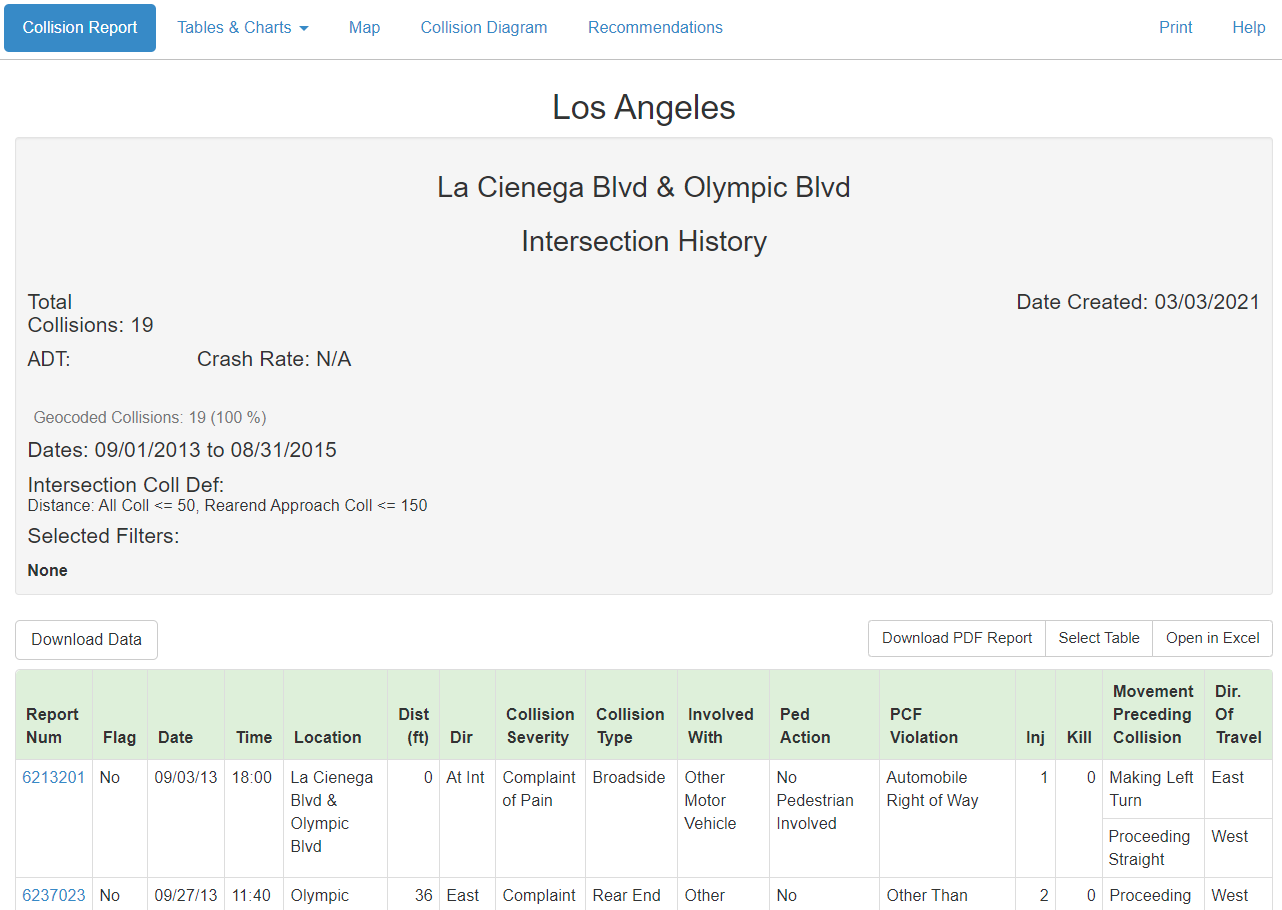Viewport: 1282px width, 910px height.
Task: Open the Collision Diagram tab
Action: (x=484, y=28)
